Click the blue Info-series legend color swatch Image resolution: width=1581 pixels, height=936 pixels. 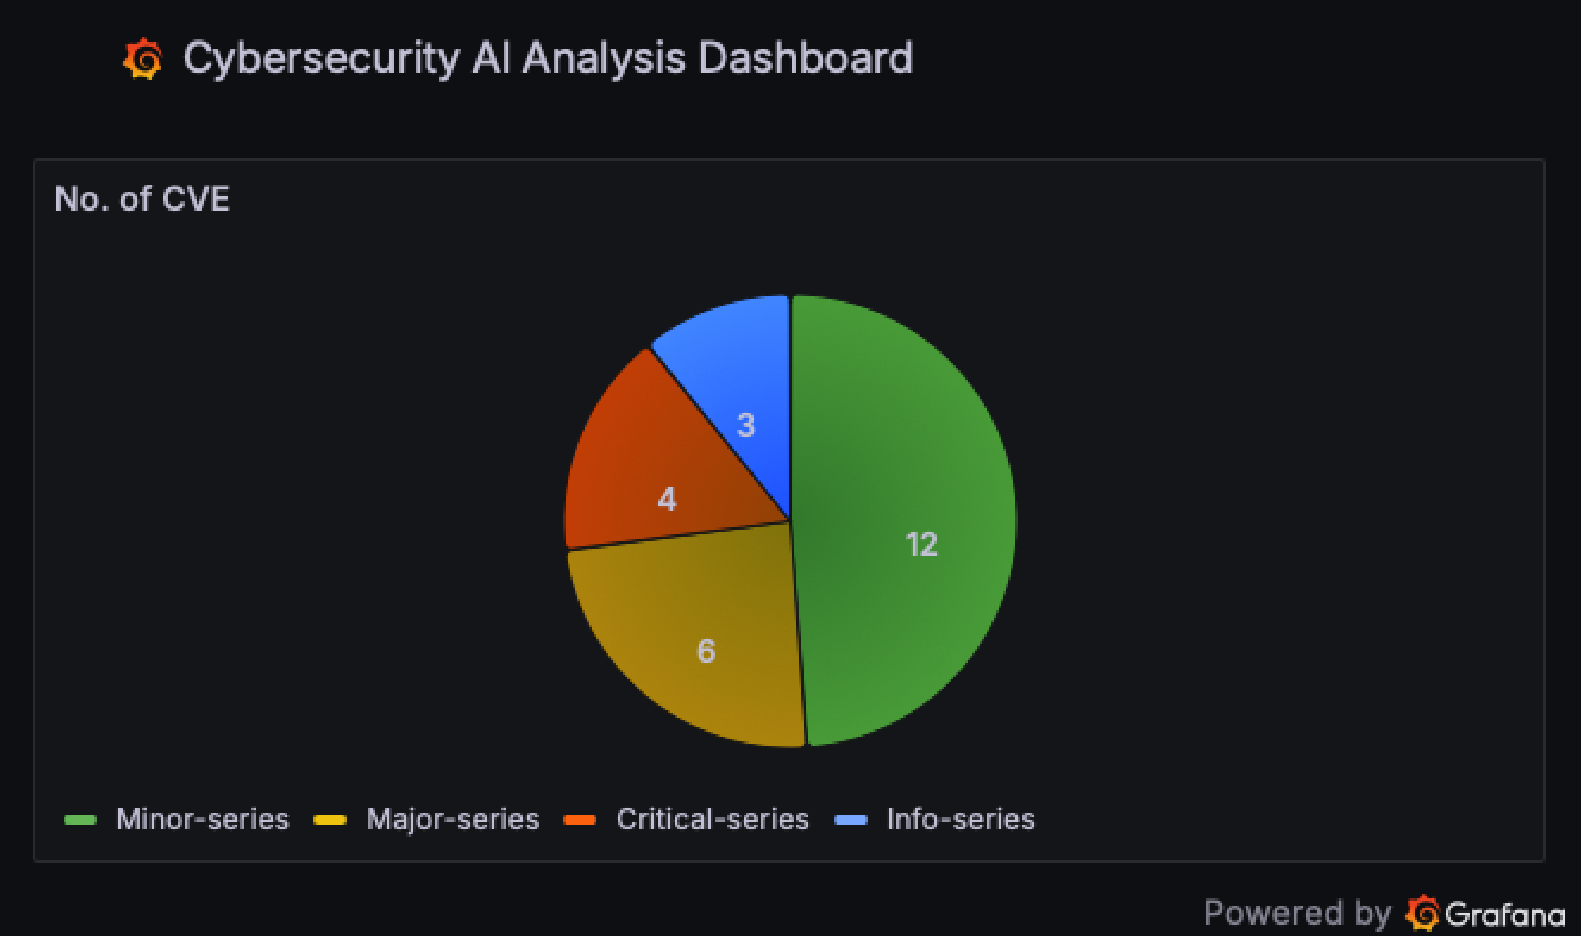[851, 820]
